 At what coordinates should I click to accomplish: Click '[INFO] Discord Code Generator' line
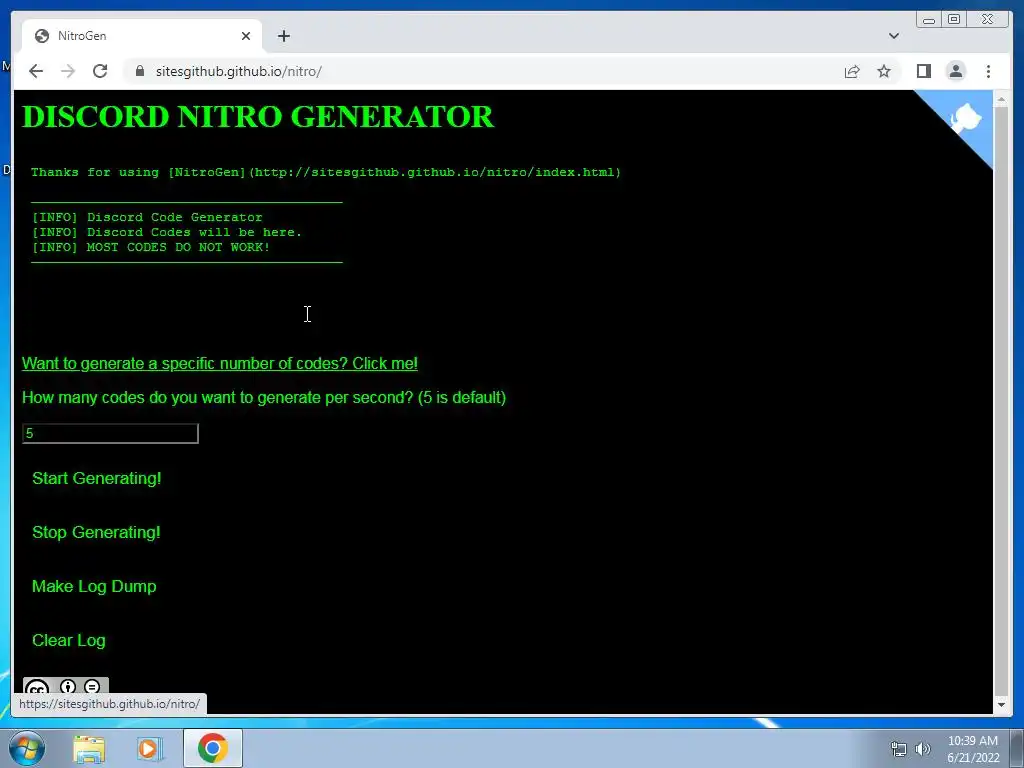coord(147,217)
